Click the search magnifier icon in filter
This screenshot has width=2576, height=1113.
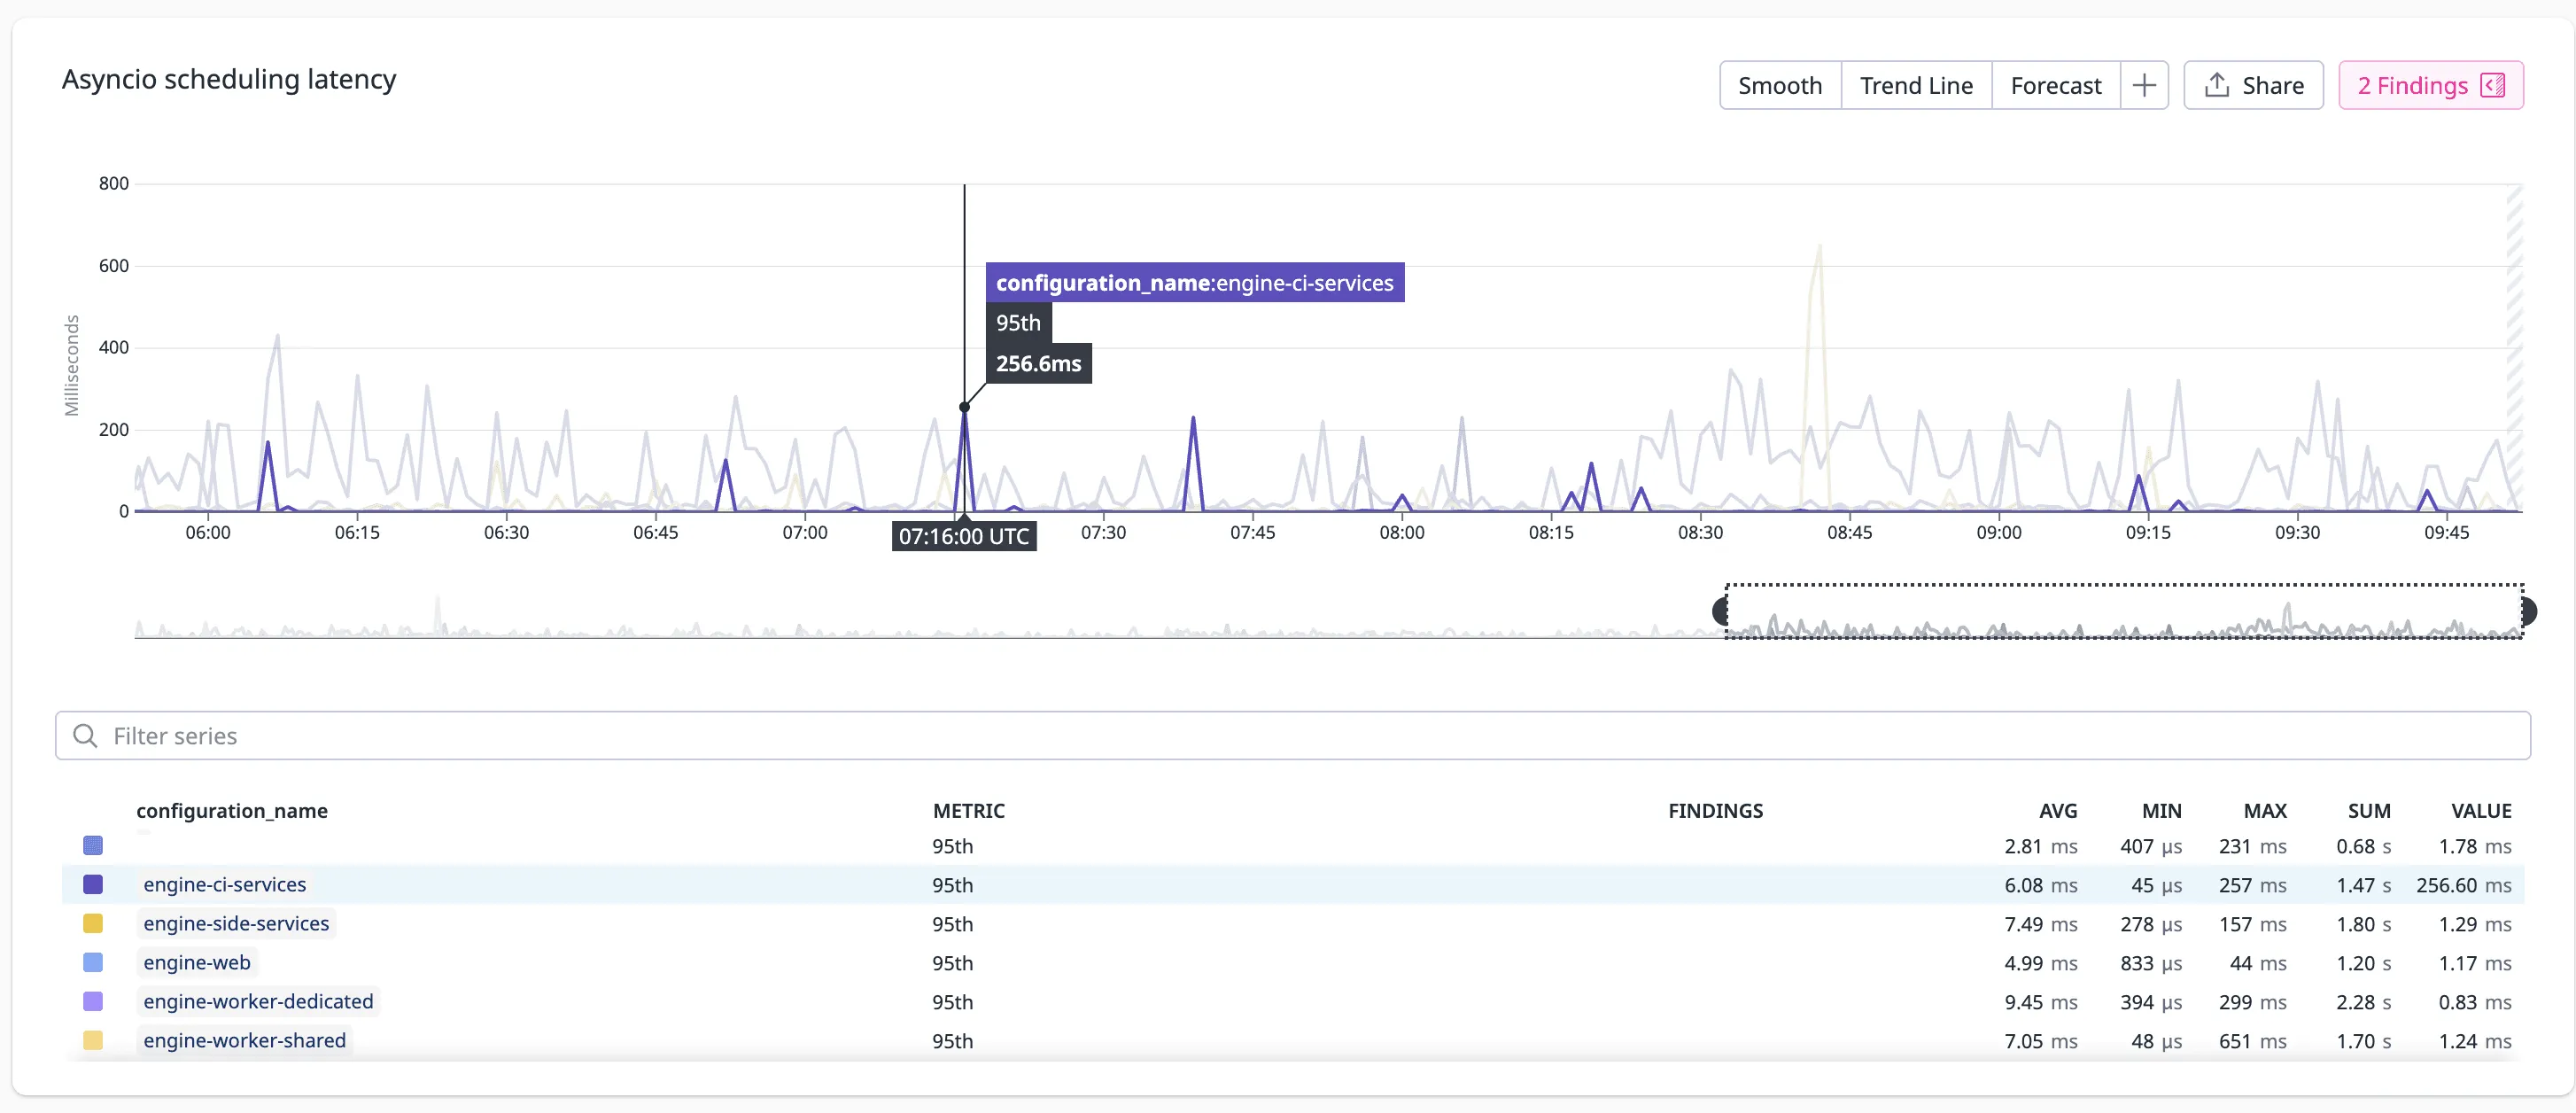pos(86,736)
